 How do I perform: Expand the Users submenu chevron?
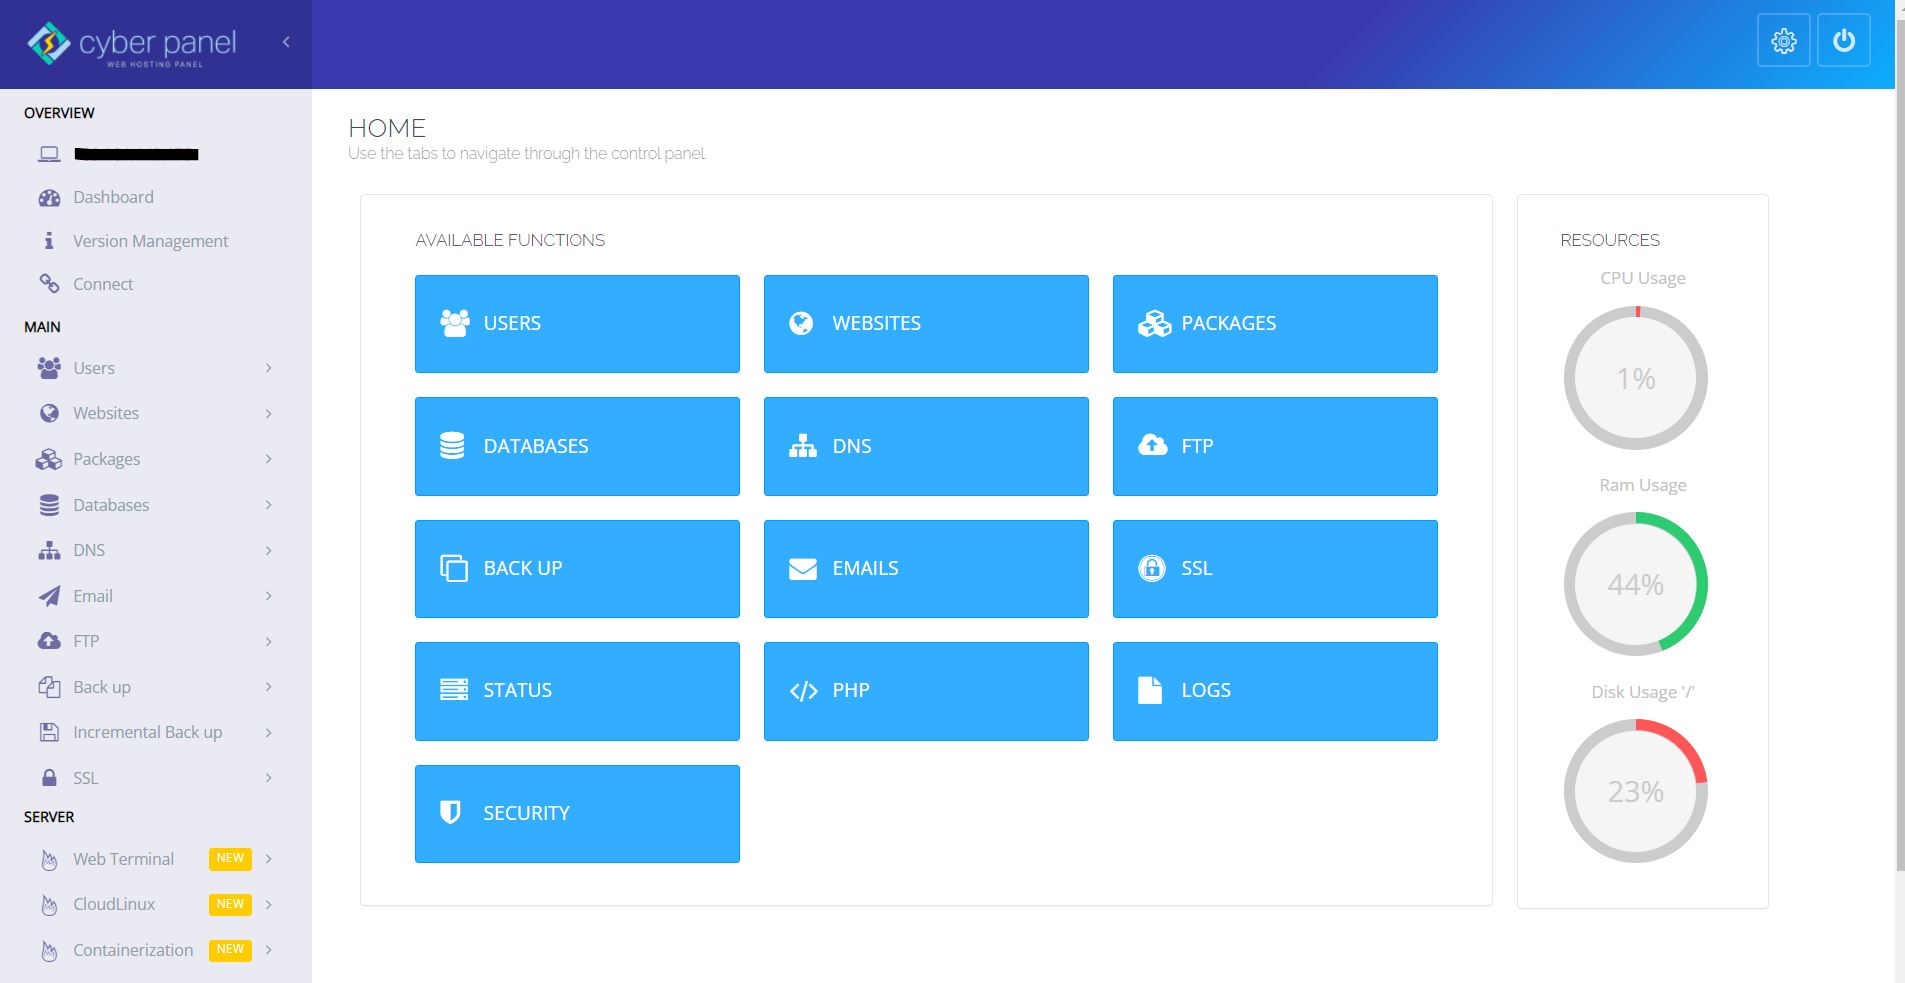pos(268,368)
